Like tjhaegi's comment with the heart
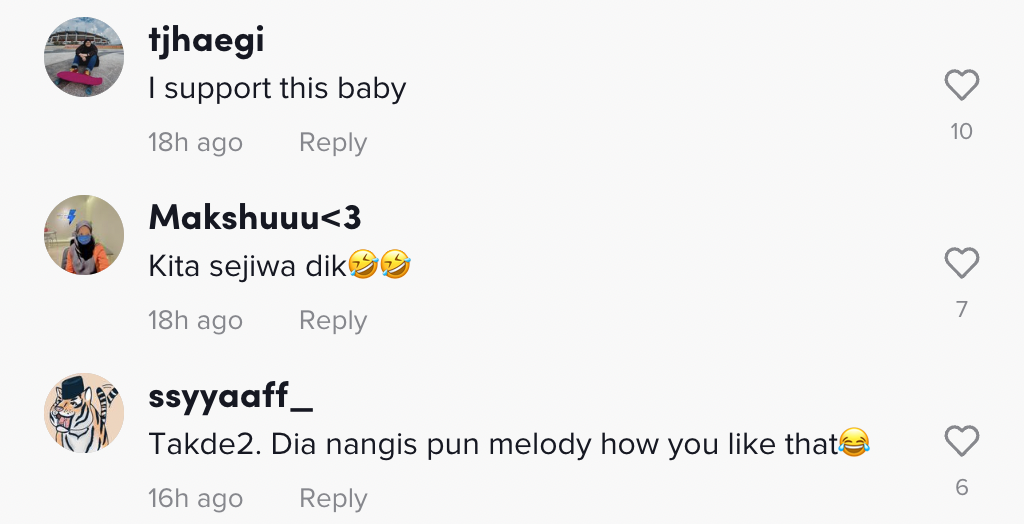 (961, 86)
